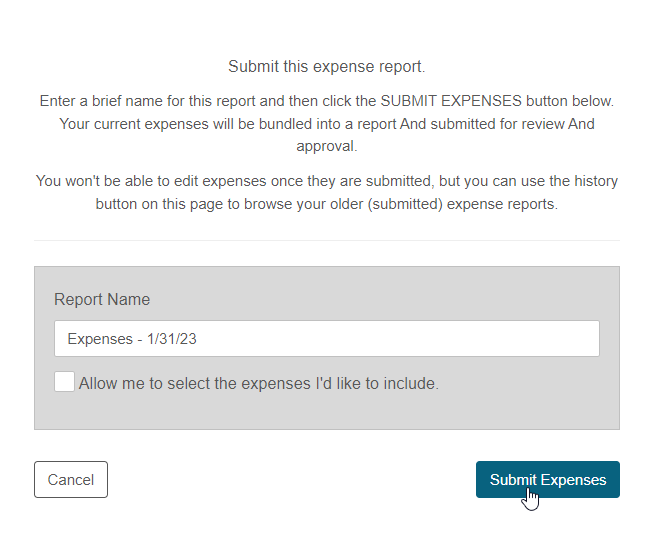Click the words 'I'd like to include' beside the checkbox
Image resolution: width=665 pixels, height=550 pixels.
coord(377,383)
